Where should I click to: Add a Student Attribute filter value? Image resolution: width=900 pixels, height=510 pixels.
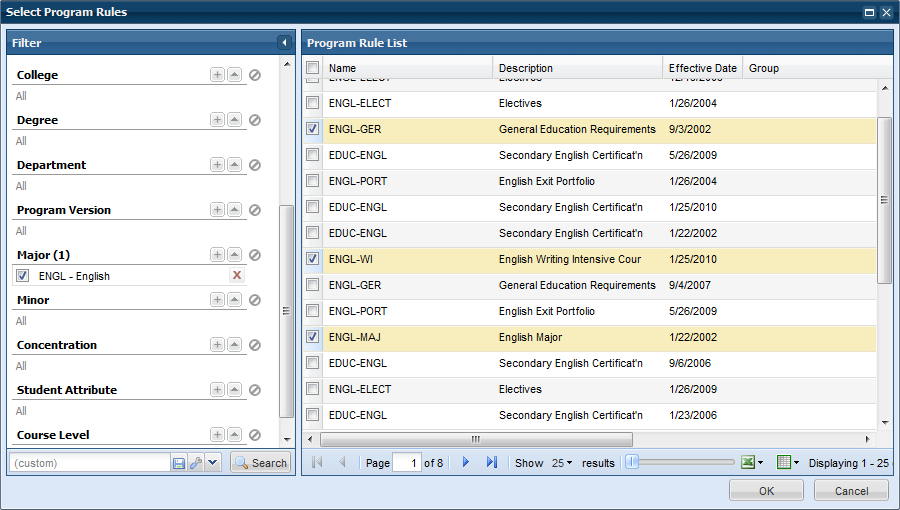(217, 390)
